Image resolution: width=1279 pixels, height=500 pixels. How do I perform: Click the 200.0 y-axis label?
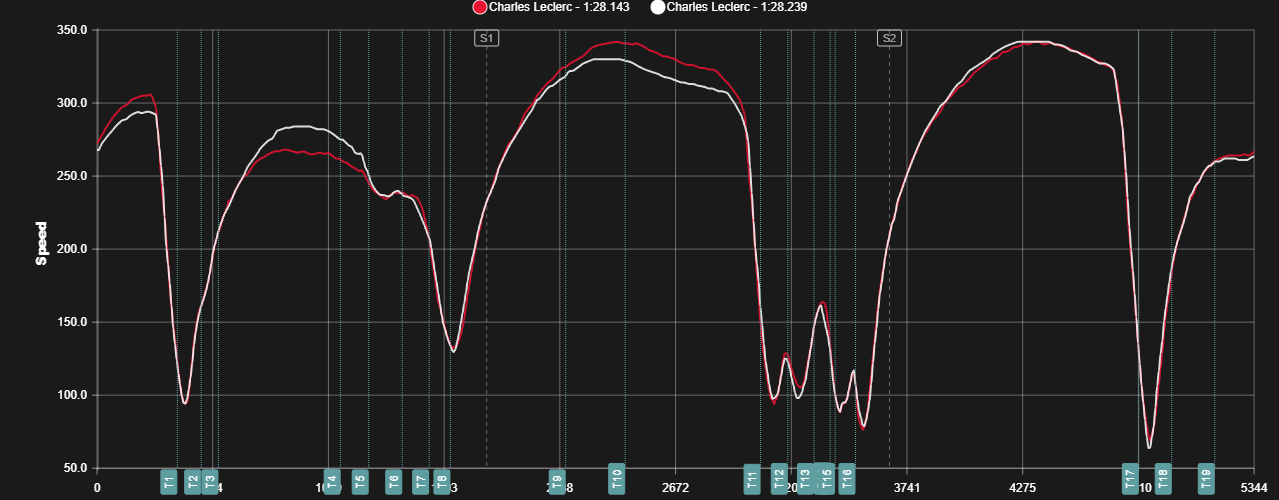pyautogui.click(x=73, y=249)
